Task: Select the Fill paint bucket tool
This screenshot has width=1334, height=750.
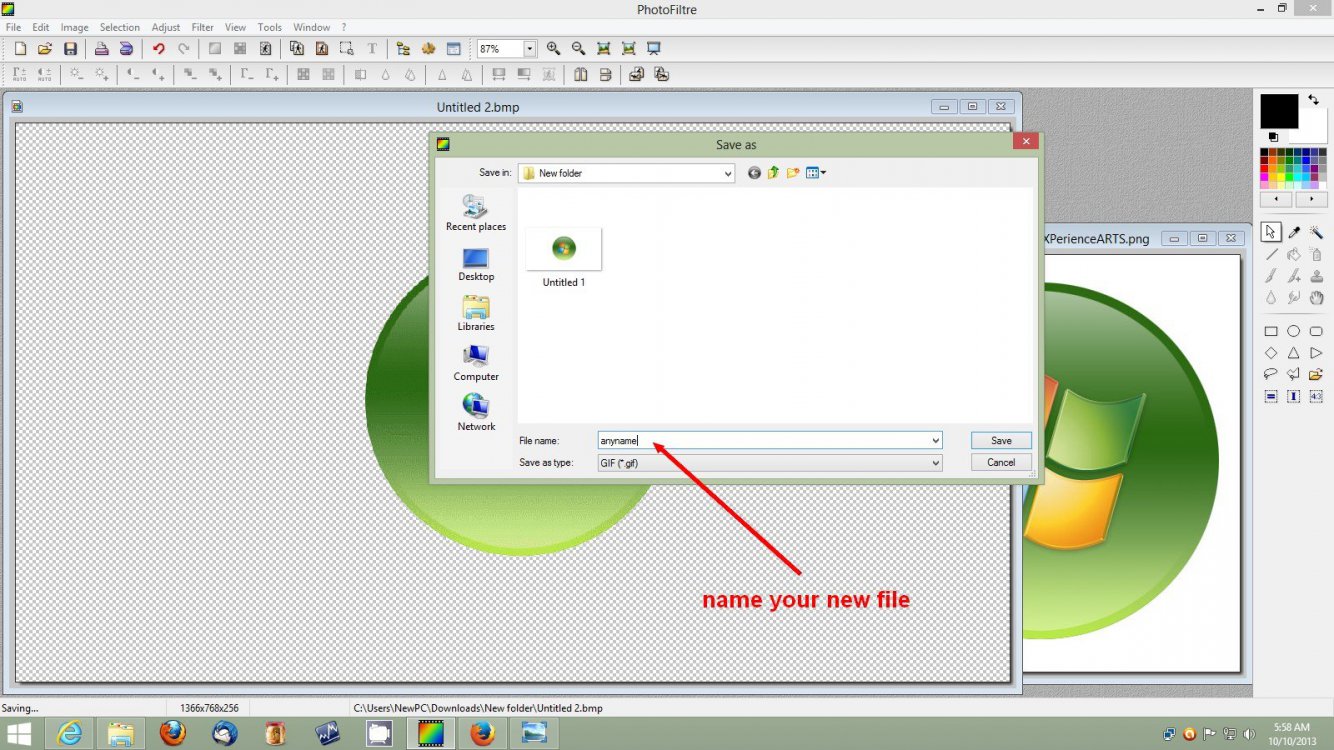Action: pos(1293,254)
